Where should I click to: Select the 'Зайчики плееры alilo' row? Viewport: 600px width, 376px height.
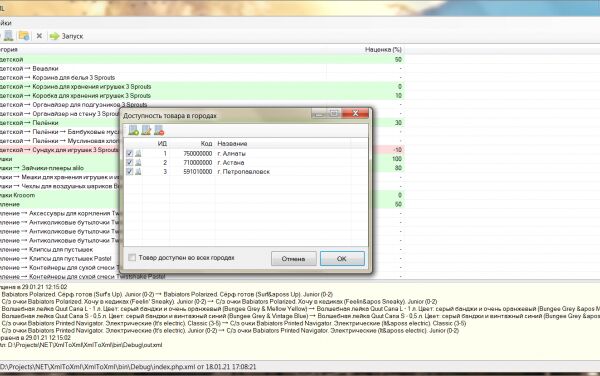tap(59, 168)
